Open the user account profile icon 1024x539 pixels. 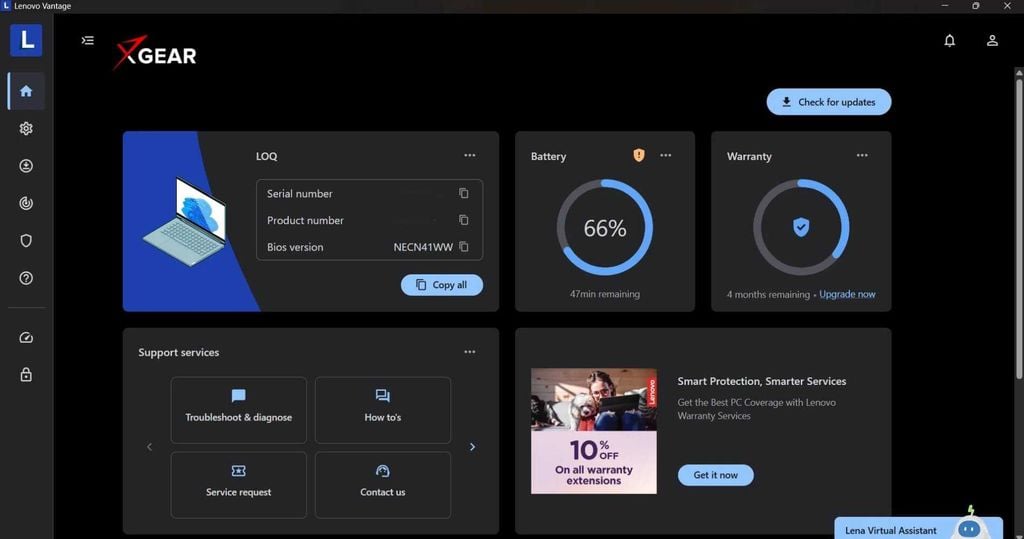[x=992, y=41]
